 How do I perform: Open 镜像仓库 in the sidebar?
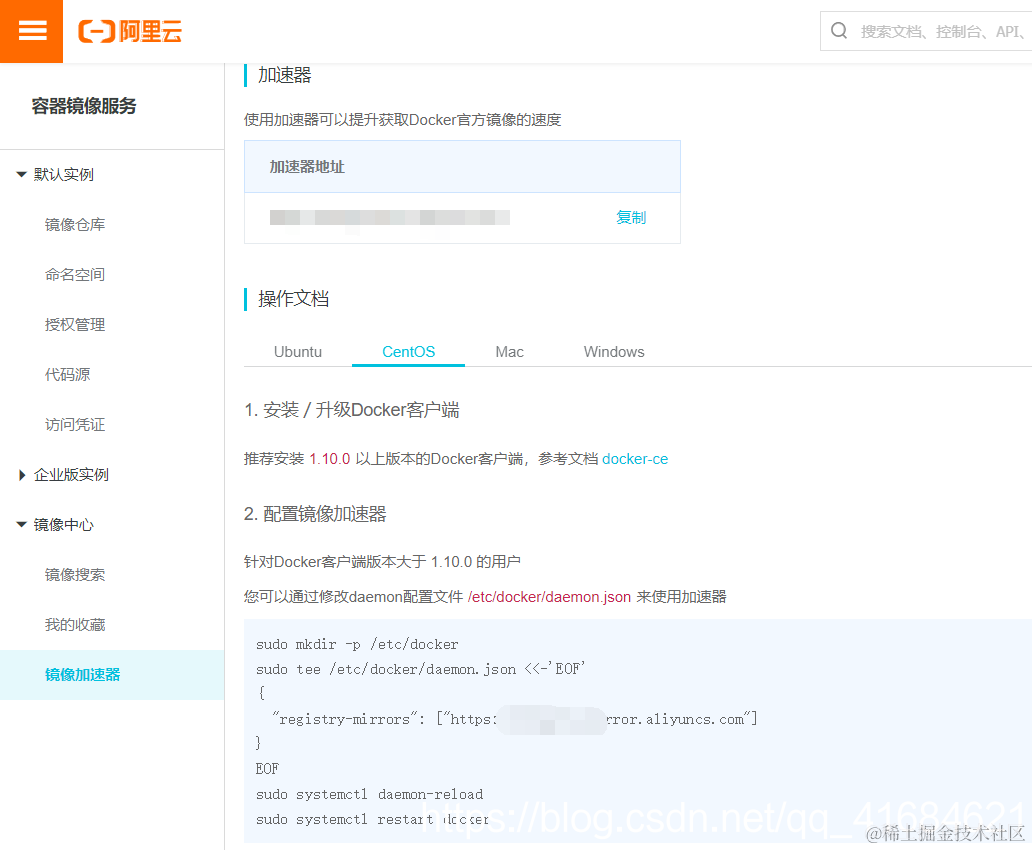[75, 224]
